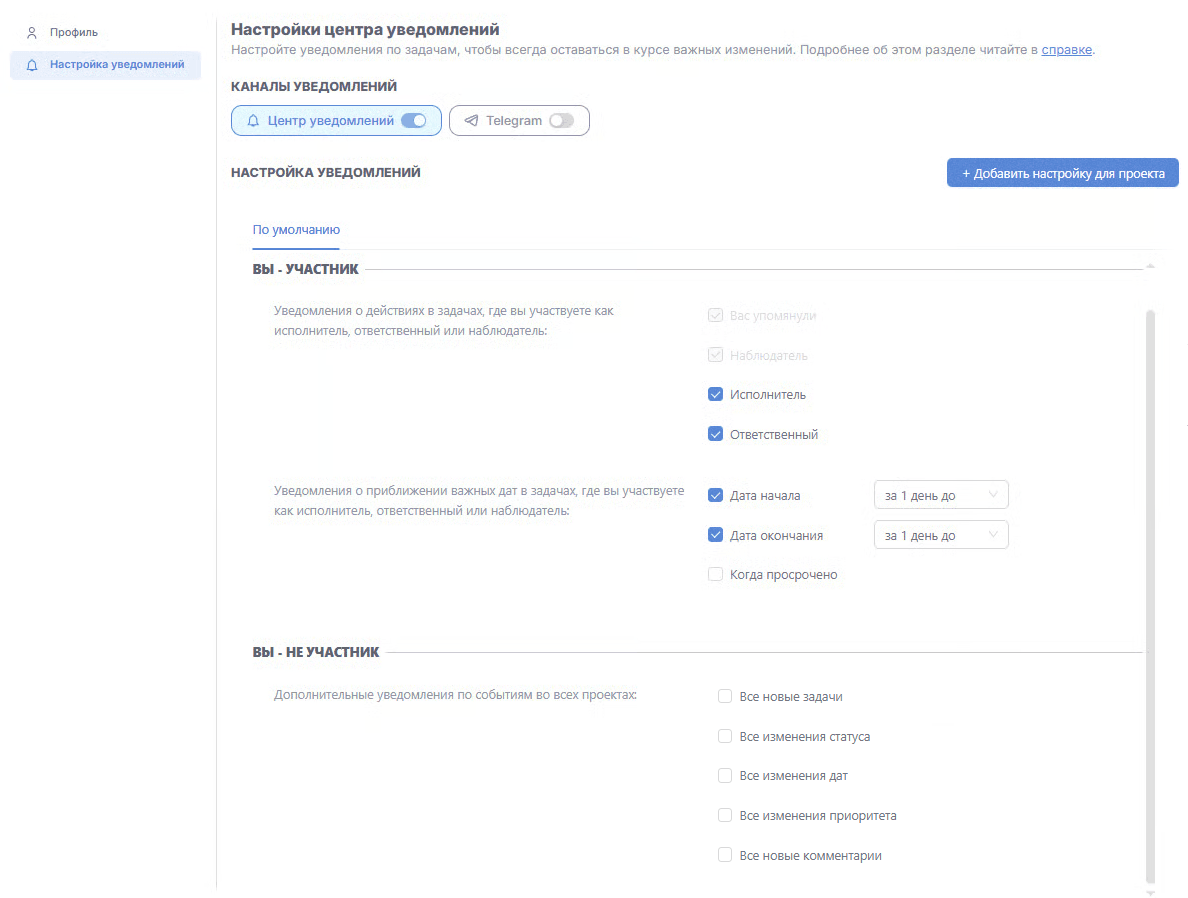Uncheck the Ответственный checkbox
The height and width of the screenshot is (898, 1188).
pos(715,435)
